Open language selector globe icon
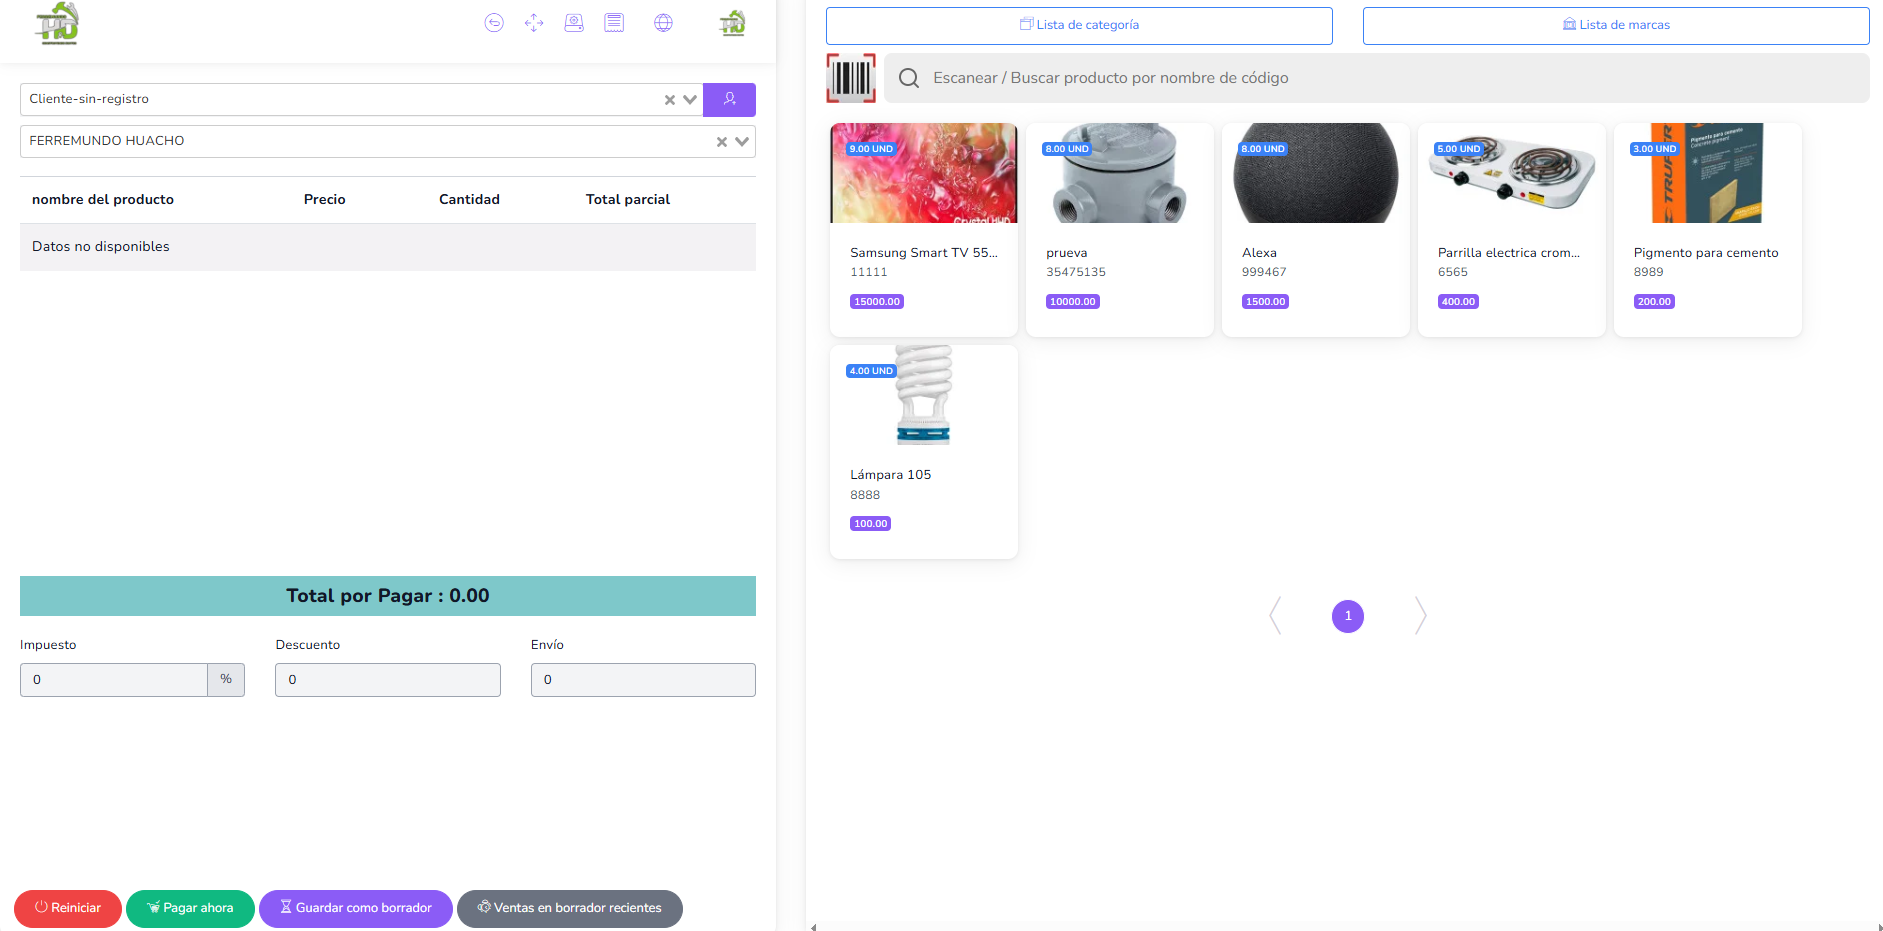The image size is (1883, 931). (x=663, y=23)
